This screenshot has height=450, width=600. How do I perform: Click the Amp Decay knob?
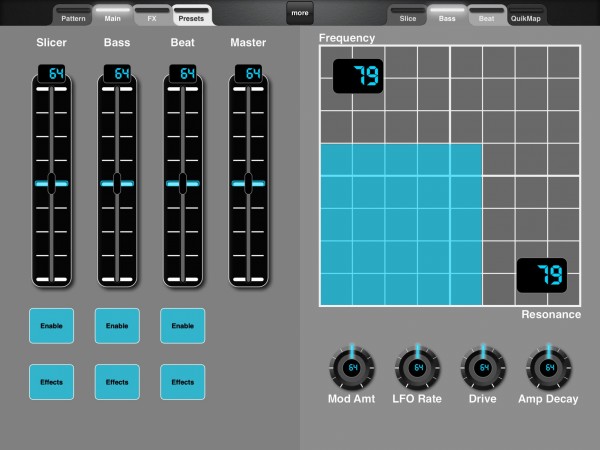pos(549,368)
